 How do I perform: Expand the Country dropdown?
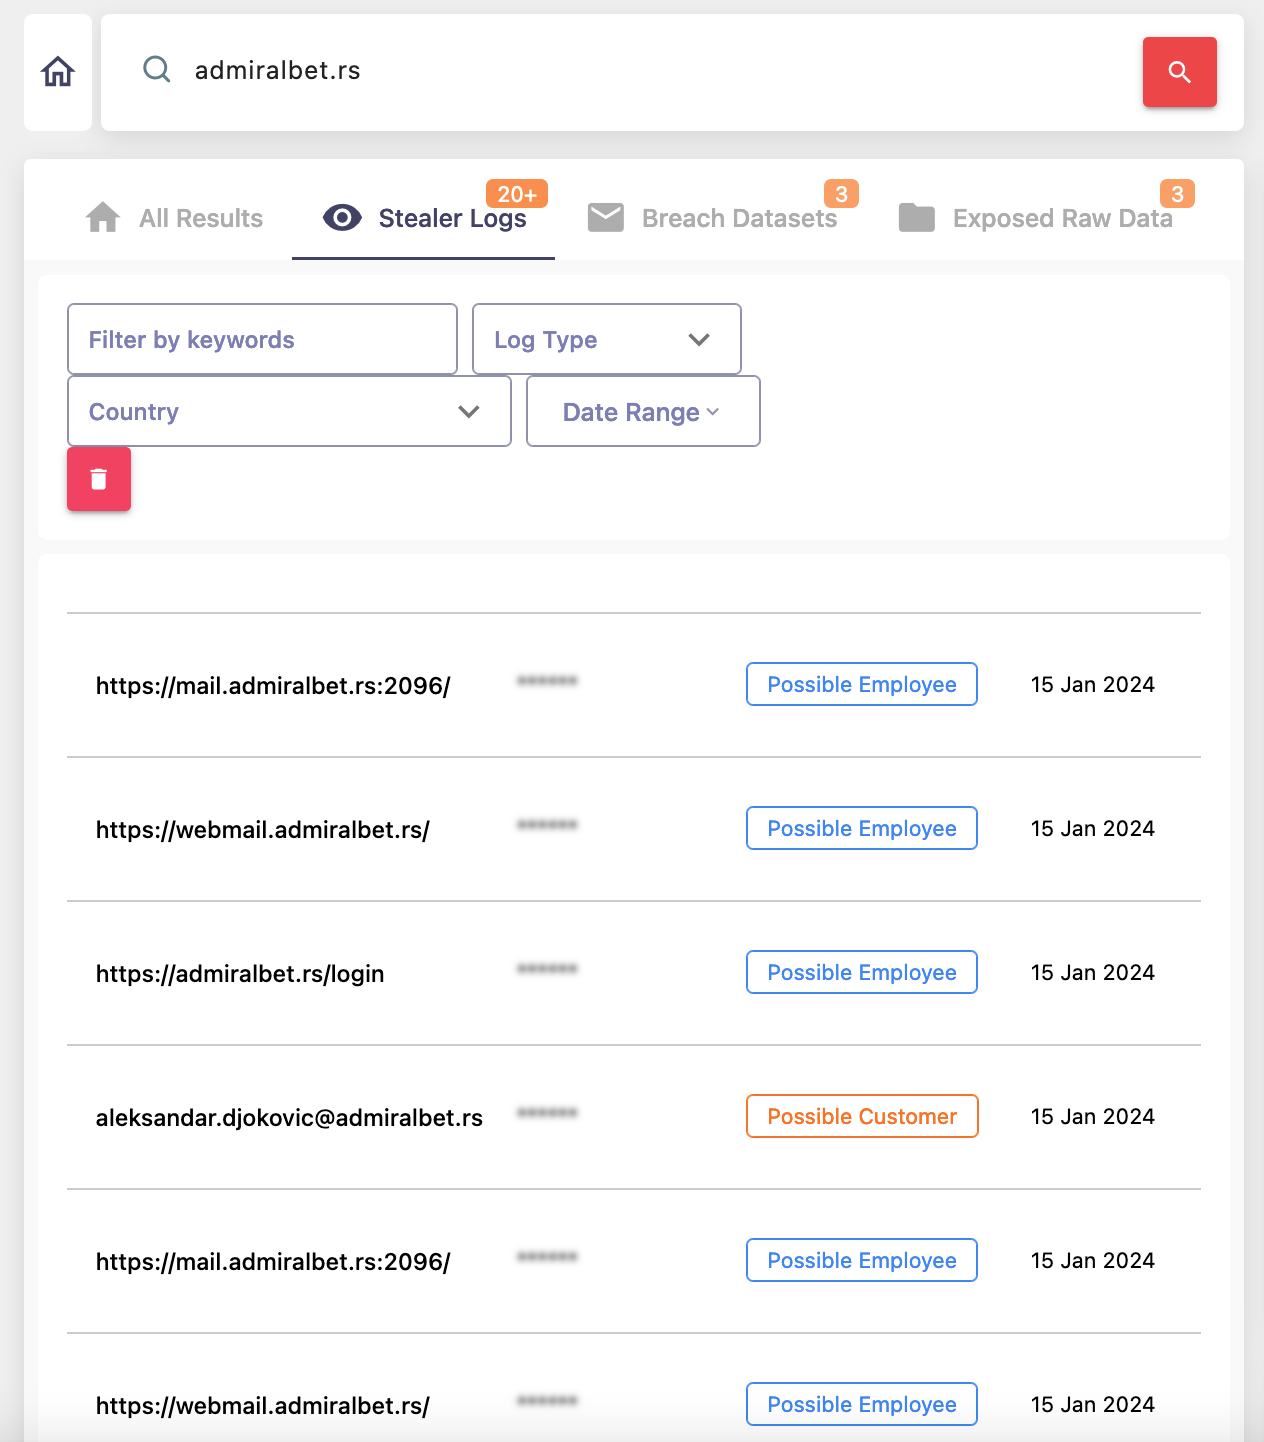click(x=289, y=411)
